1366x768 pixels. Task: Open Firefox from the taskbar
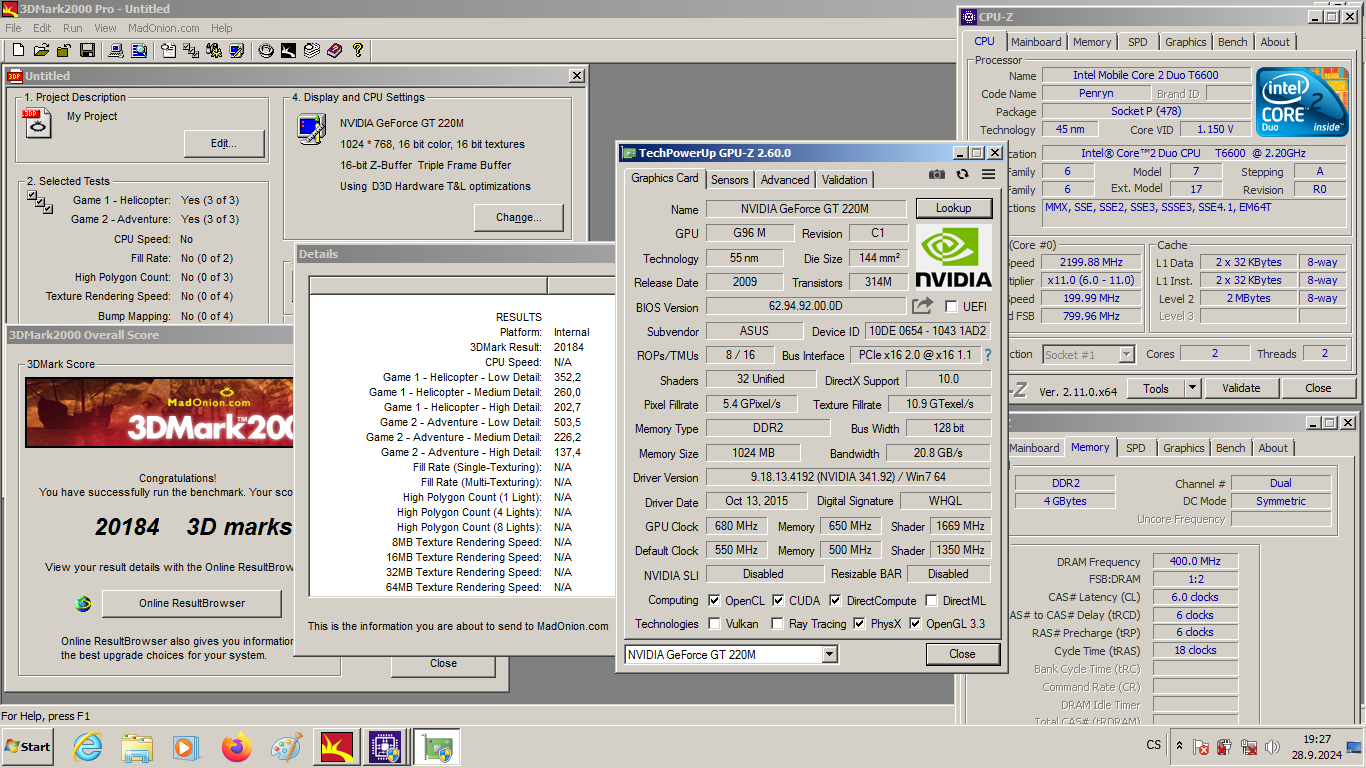[237, 747]
